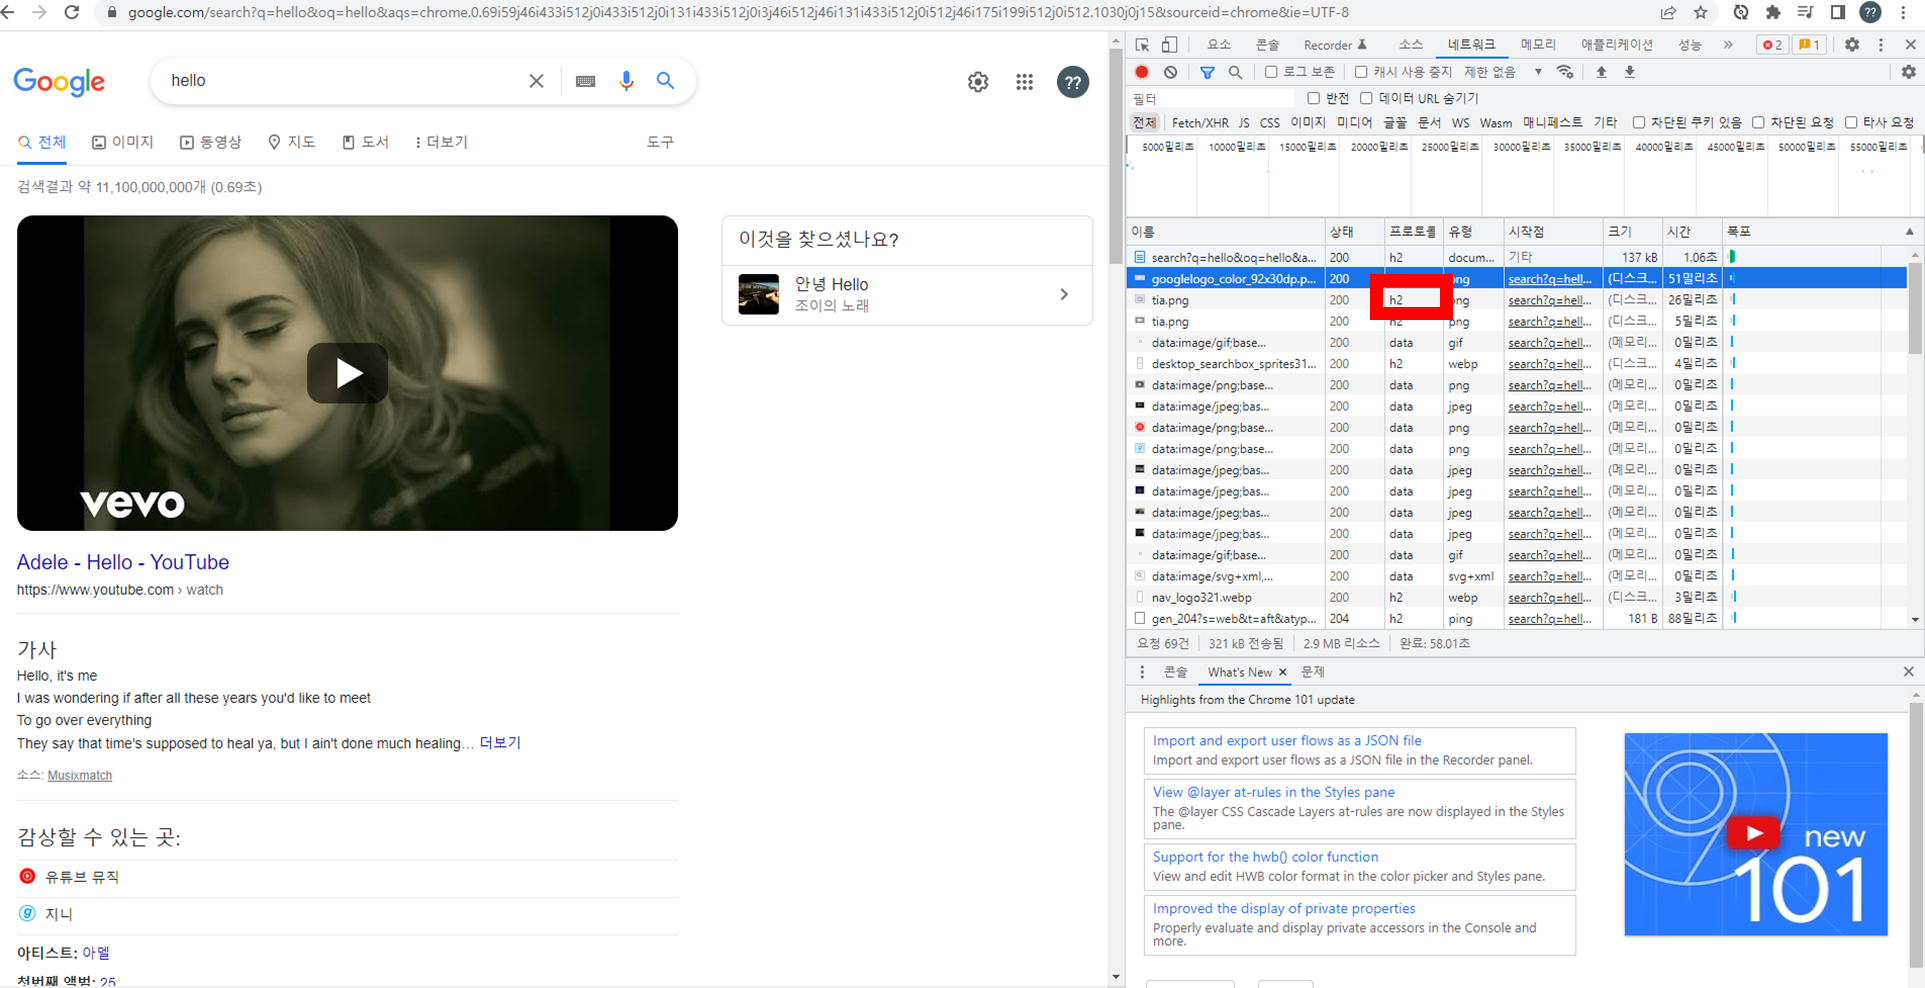Screen dimensions: 1925x988
Task: Open the 애플리케이션 tab
Action: tap(1617, 45)
